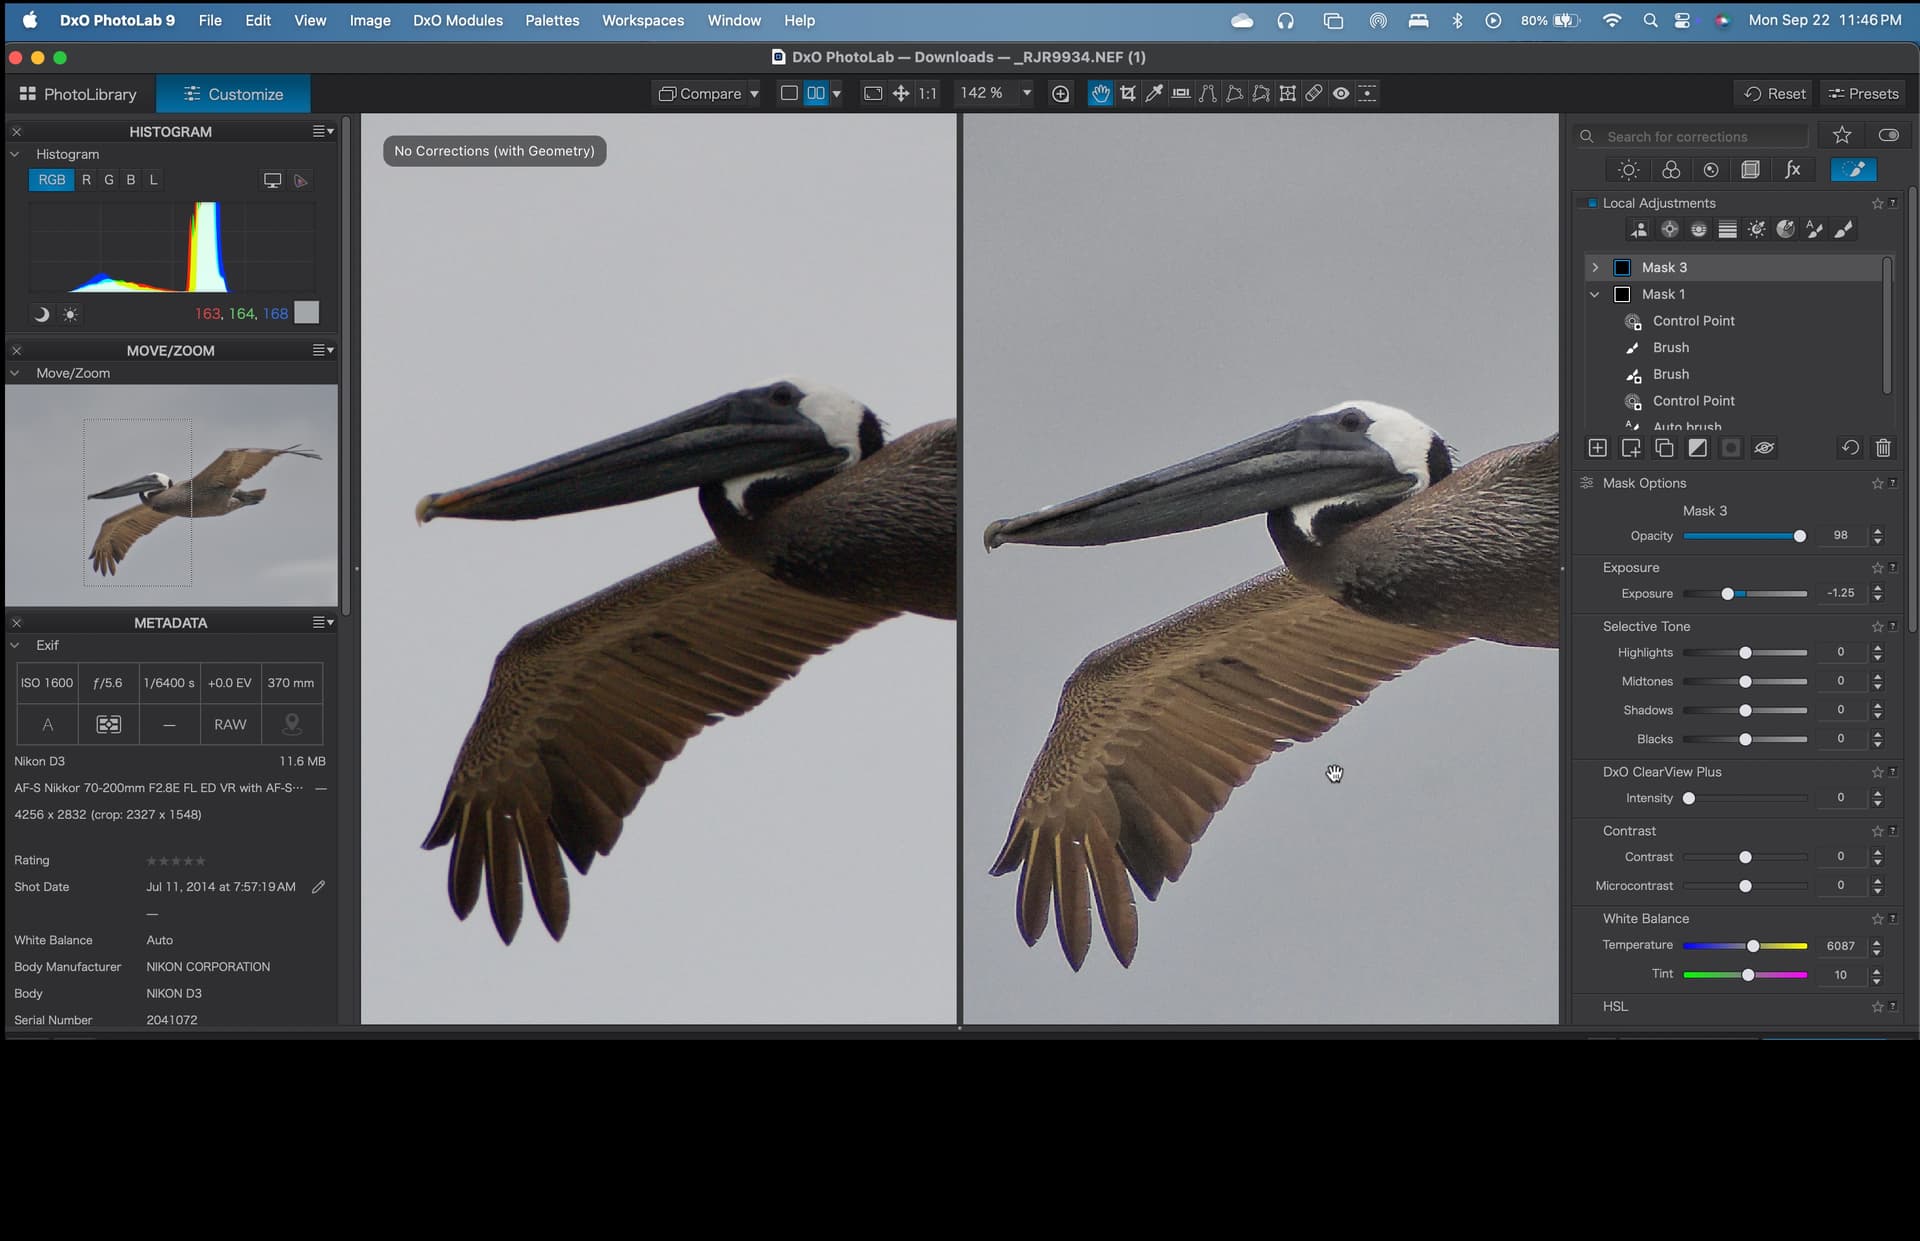The width and height of the screenshot is (1920, 1241).
Task: Select the Horizon leveling tool
Action: 1181,93
